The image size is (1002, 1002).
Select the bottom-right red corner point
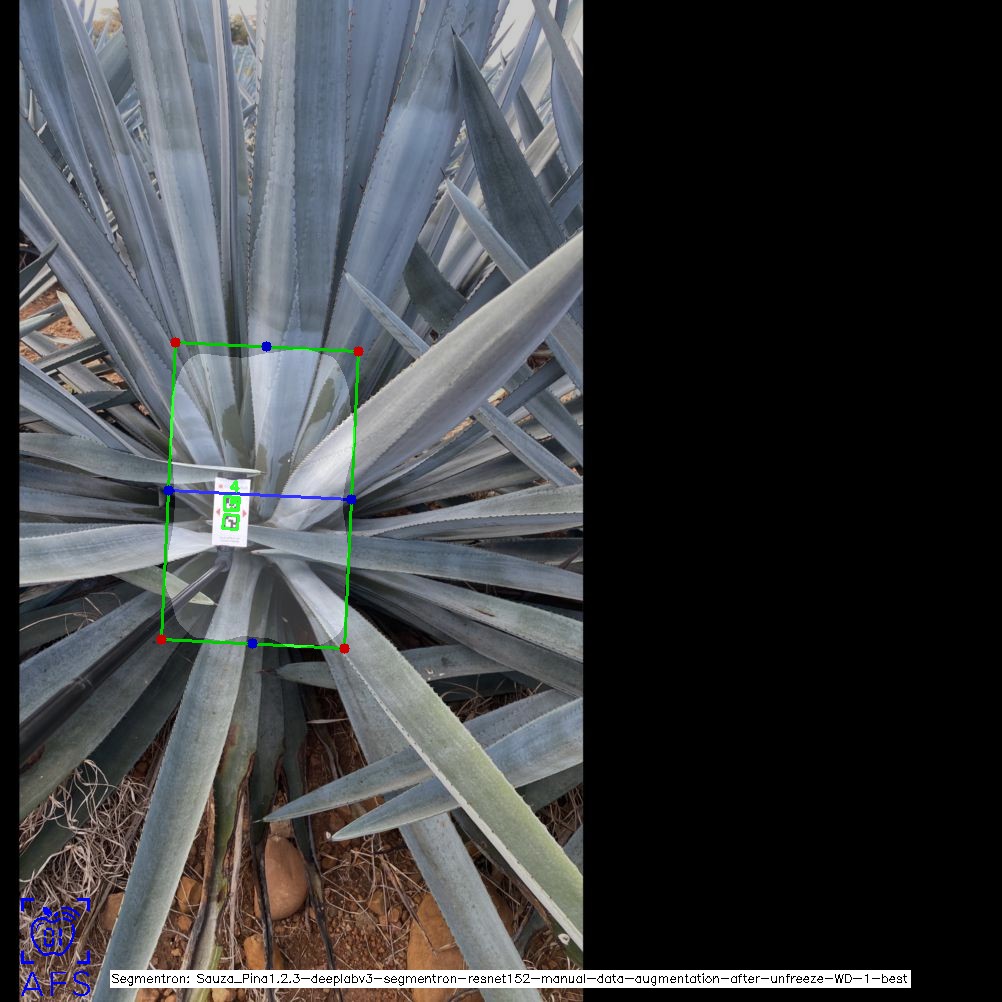(x=344, y=649)
